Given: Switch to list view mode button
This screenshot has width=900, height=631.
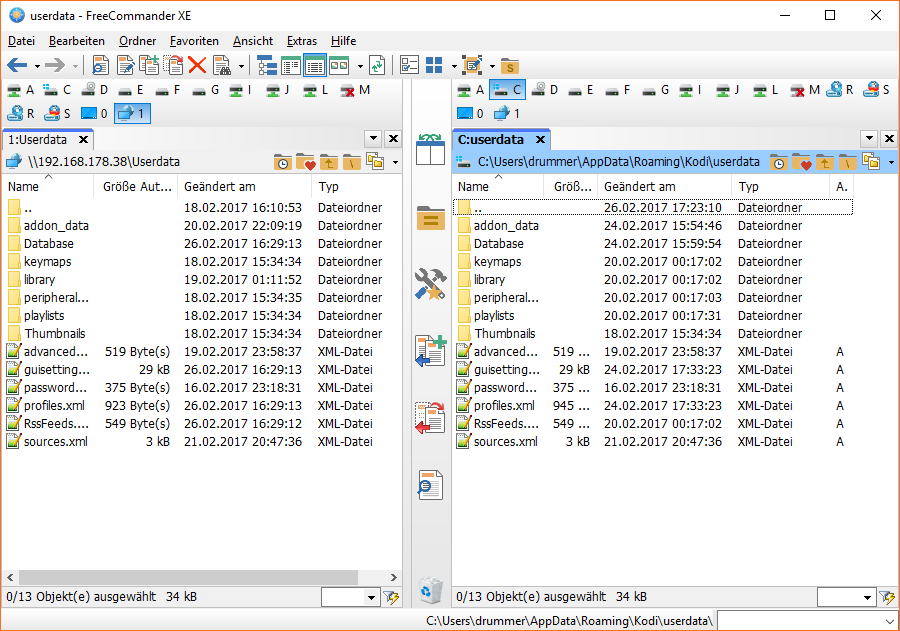Looking at the screenshot, I should tap(290, 65).
